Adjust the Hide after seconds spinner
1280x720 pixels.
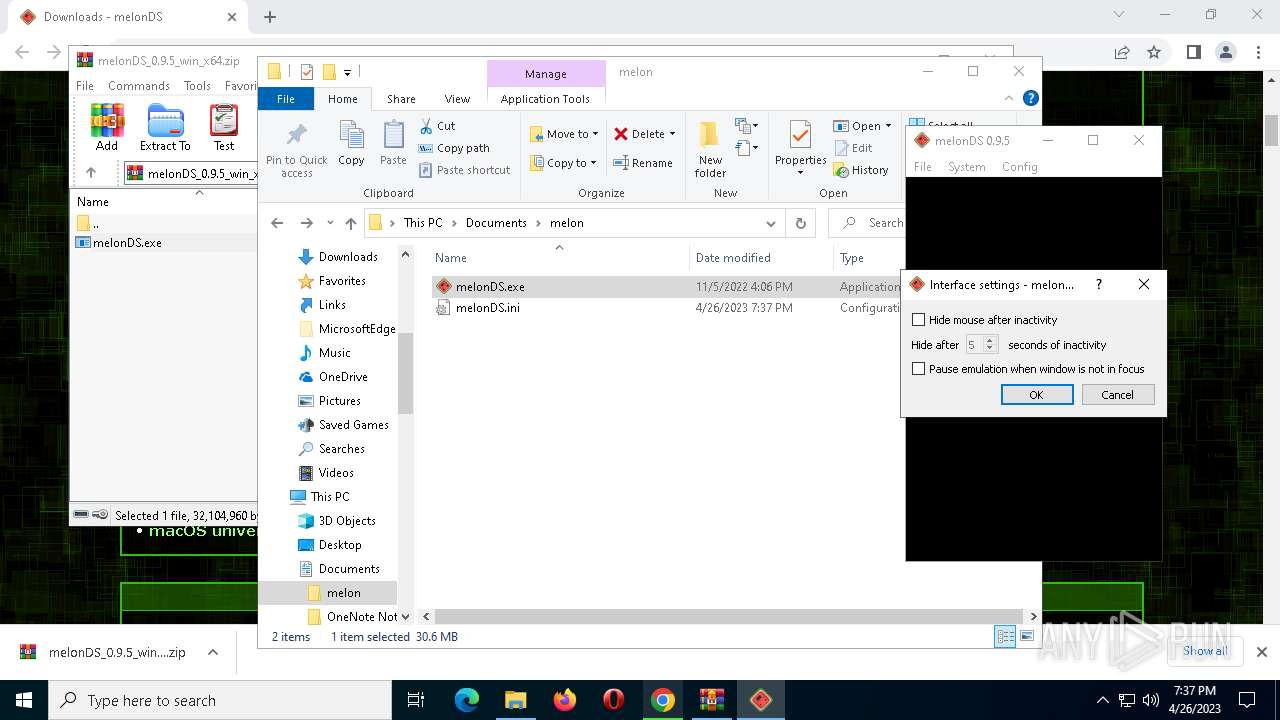(982, 344)
